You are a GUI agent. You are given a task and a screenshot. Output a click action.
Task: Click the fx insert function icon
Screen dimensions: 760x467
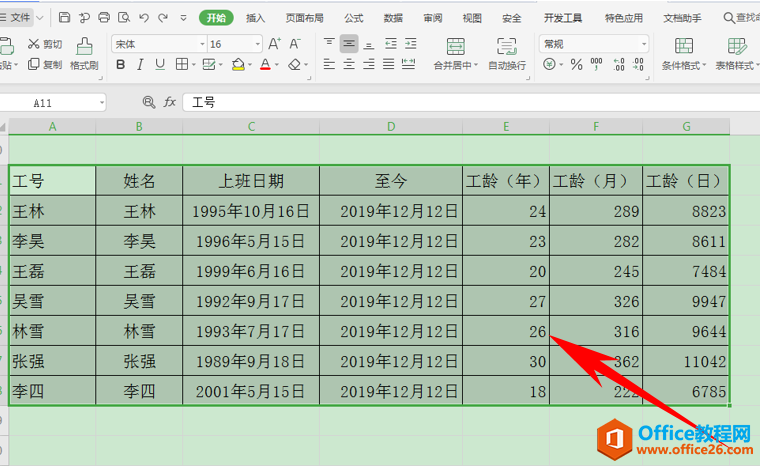click(x=170, y=102)
